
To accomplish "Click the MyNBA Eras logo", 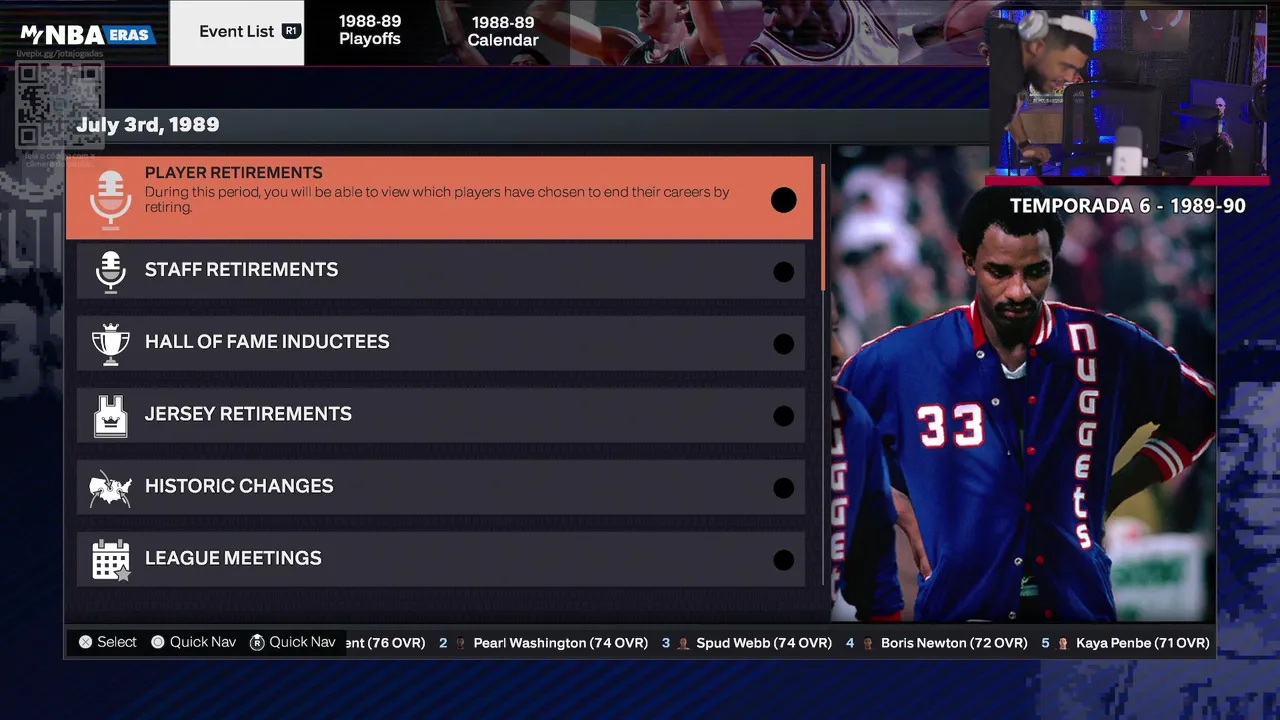I will coord(88,35).
